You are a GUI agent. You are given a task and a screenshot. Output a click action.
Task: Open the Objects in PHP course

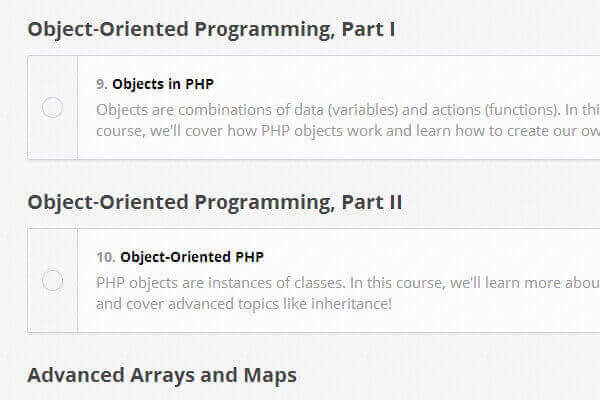point(163,84)
